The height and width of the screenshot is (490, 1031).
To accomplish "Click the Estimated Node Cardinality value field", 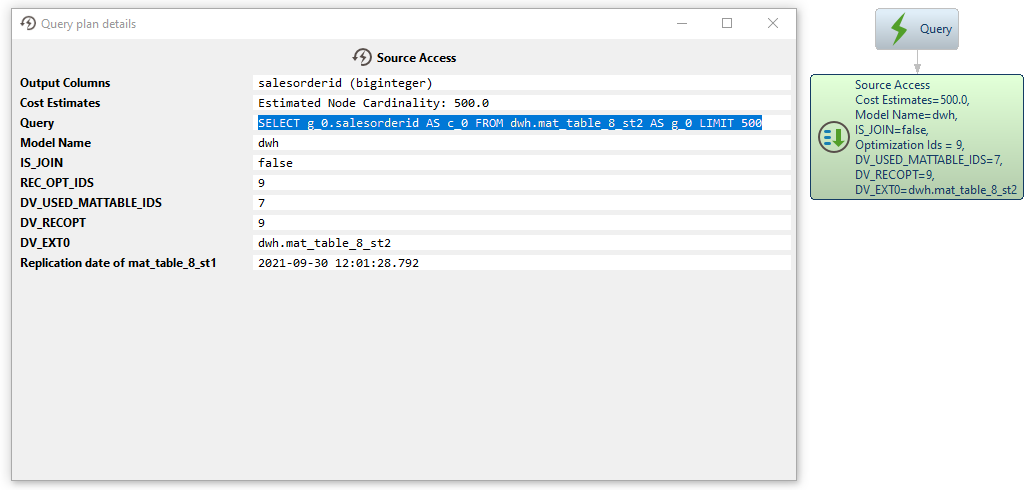I will 521,103.
